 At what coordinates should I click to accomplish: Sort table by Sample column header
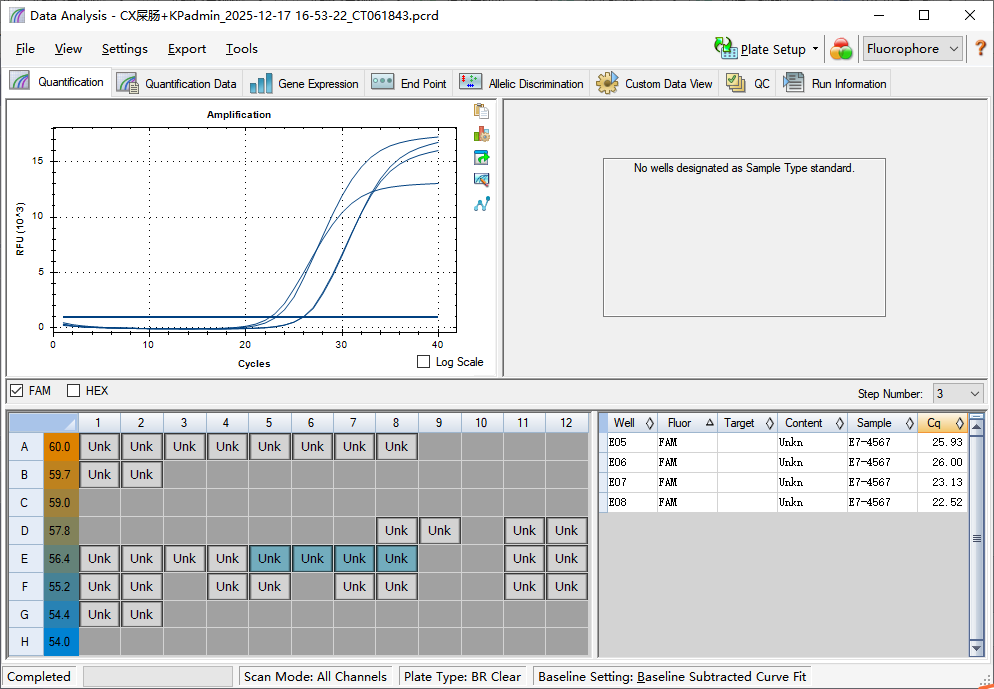(882, 423)
